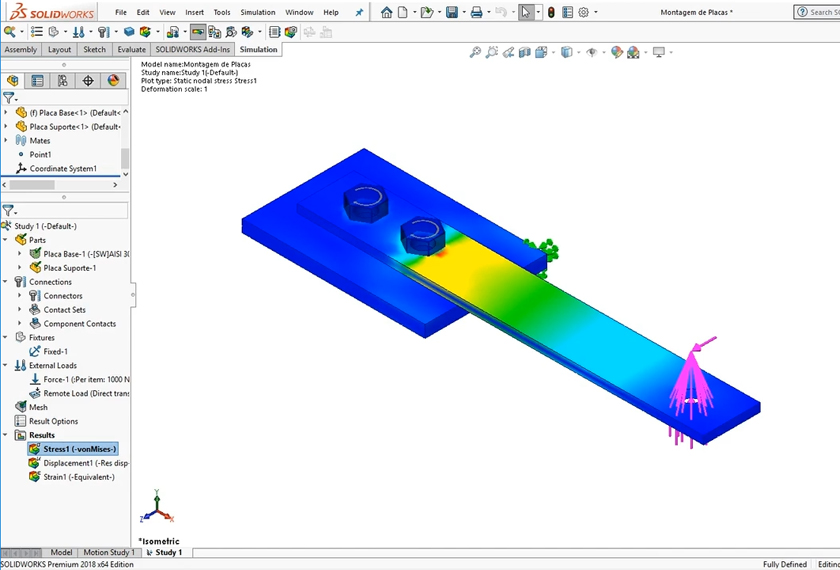840x570 pixels.
Task: Click the Zoom to Fit magnifier icon
Action: pyautogui.click(x=475, y=52)
